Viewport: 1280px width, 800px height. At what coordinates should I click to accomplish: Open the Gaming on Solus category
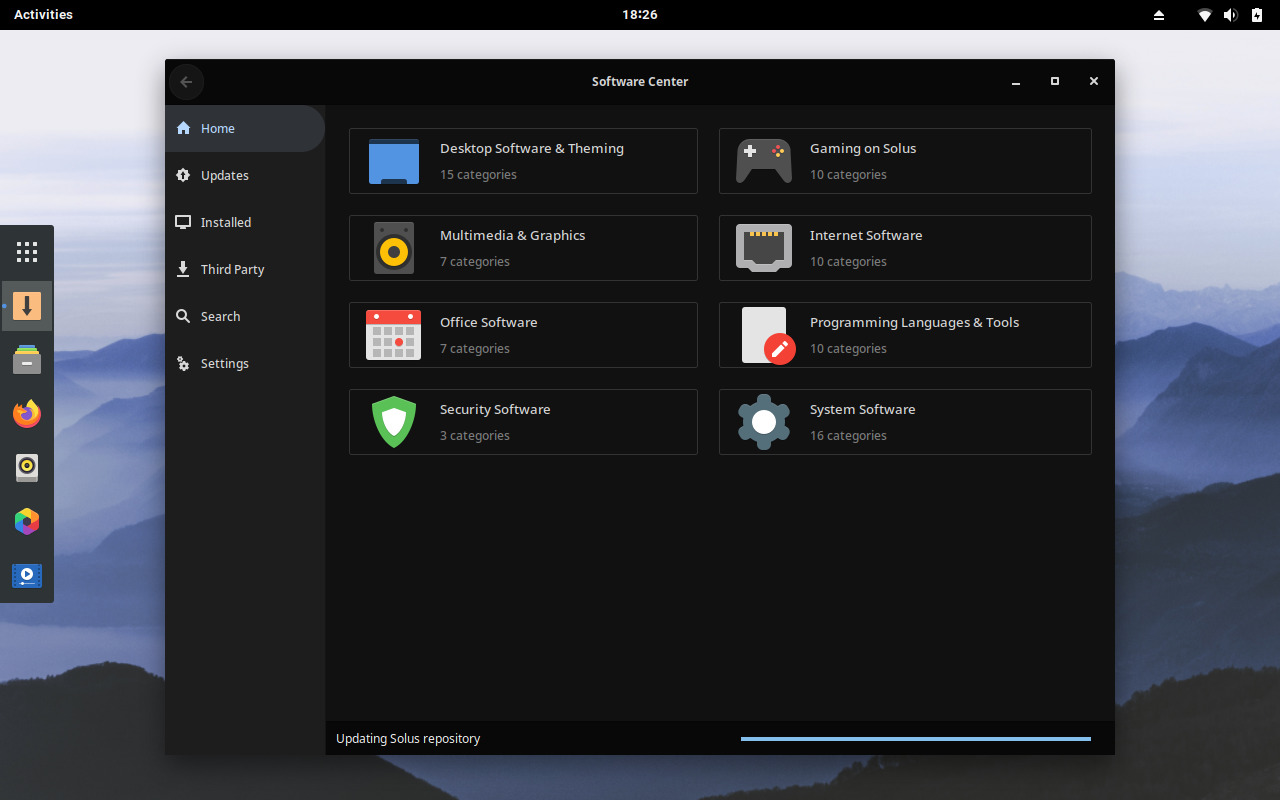pyautogui.click(x=905, y=160)
